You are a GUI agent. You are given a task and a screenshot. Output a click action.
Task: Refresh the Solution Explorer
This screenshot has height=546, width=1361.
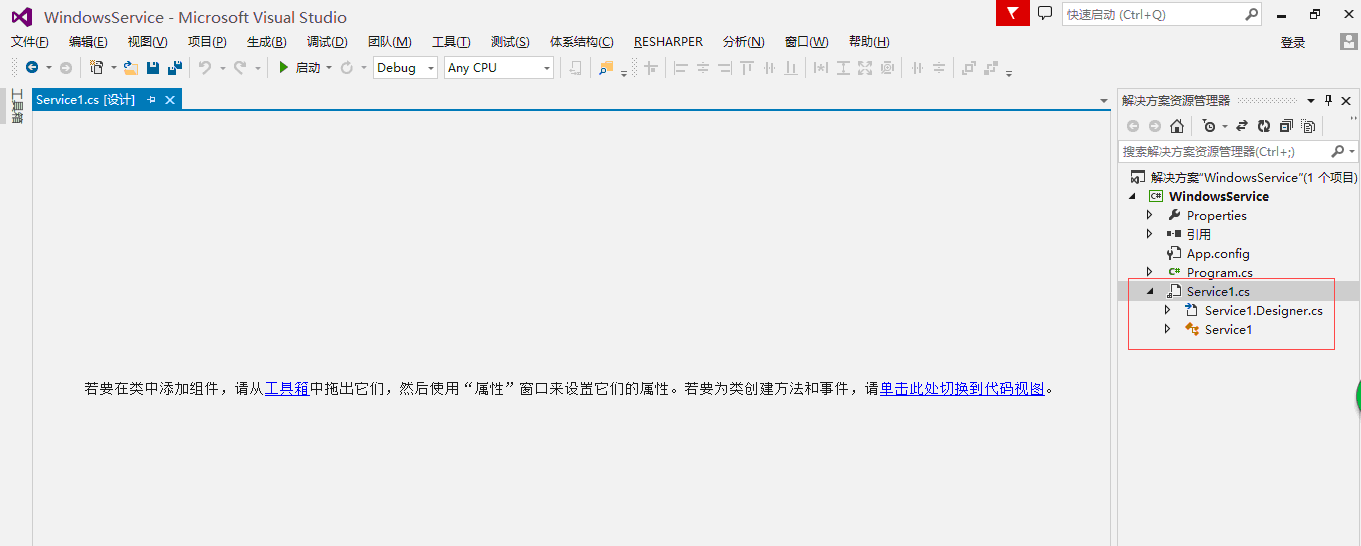[1264, 126]
